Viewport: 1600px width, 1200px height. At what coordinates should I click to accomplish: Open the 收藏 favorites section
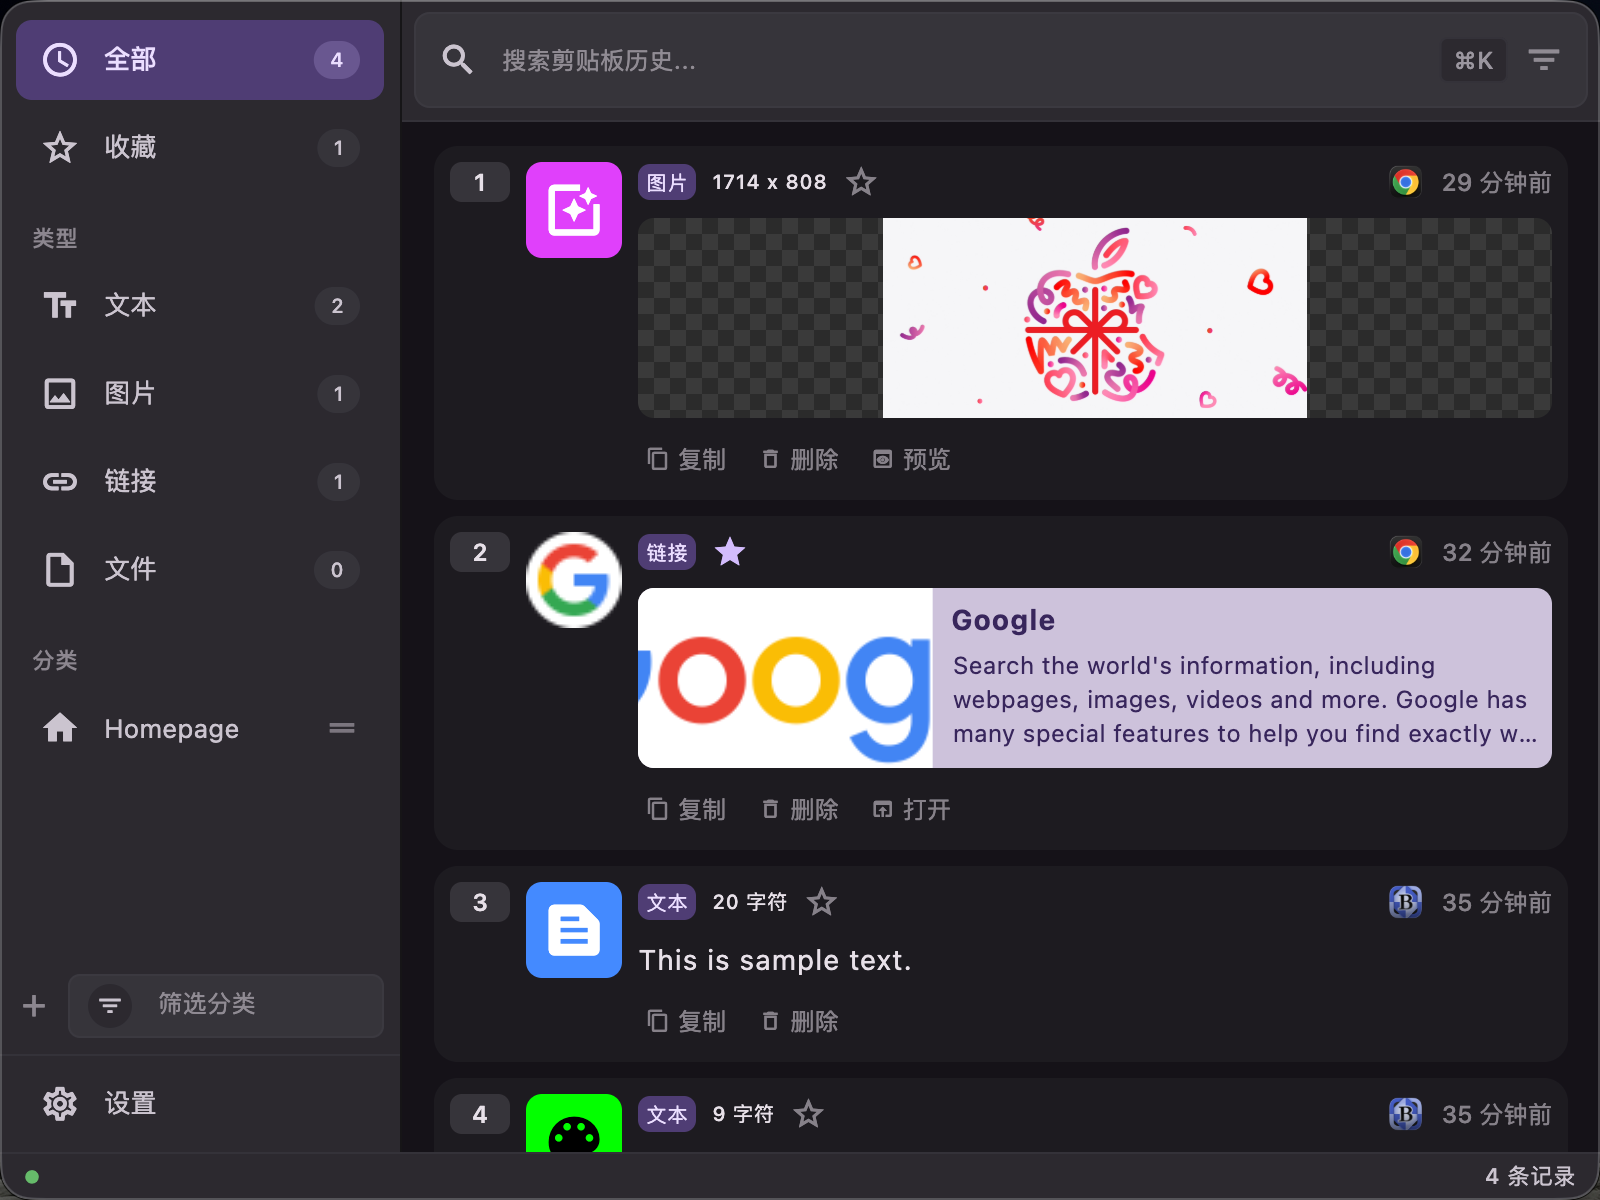(x=200, y=148)
